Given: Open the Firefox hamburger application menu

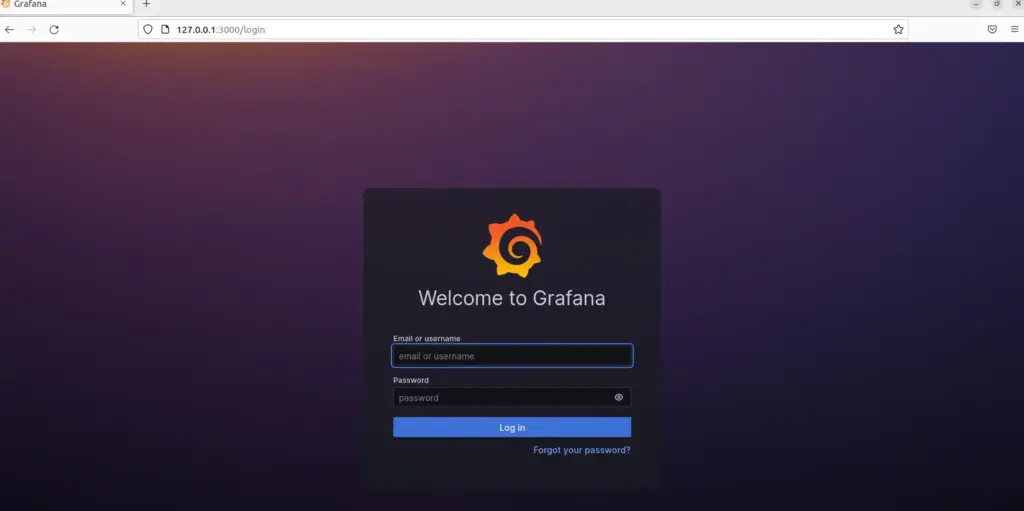Looking at the screenshot, I should 1014,29.
